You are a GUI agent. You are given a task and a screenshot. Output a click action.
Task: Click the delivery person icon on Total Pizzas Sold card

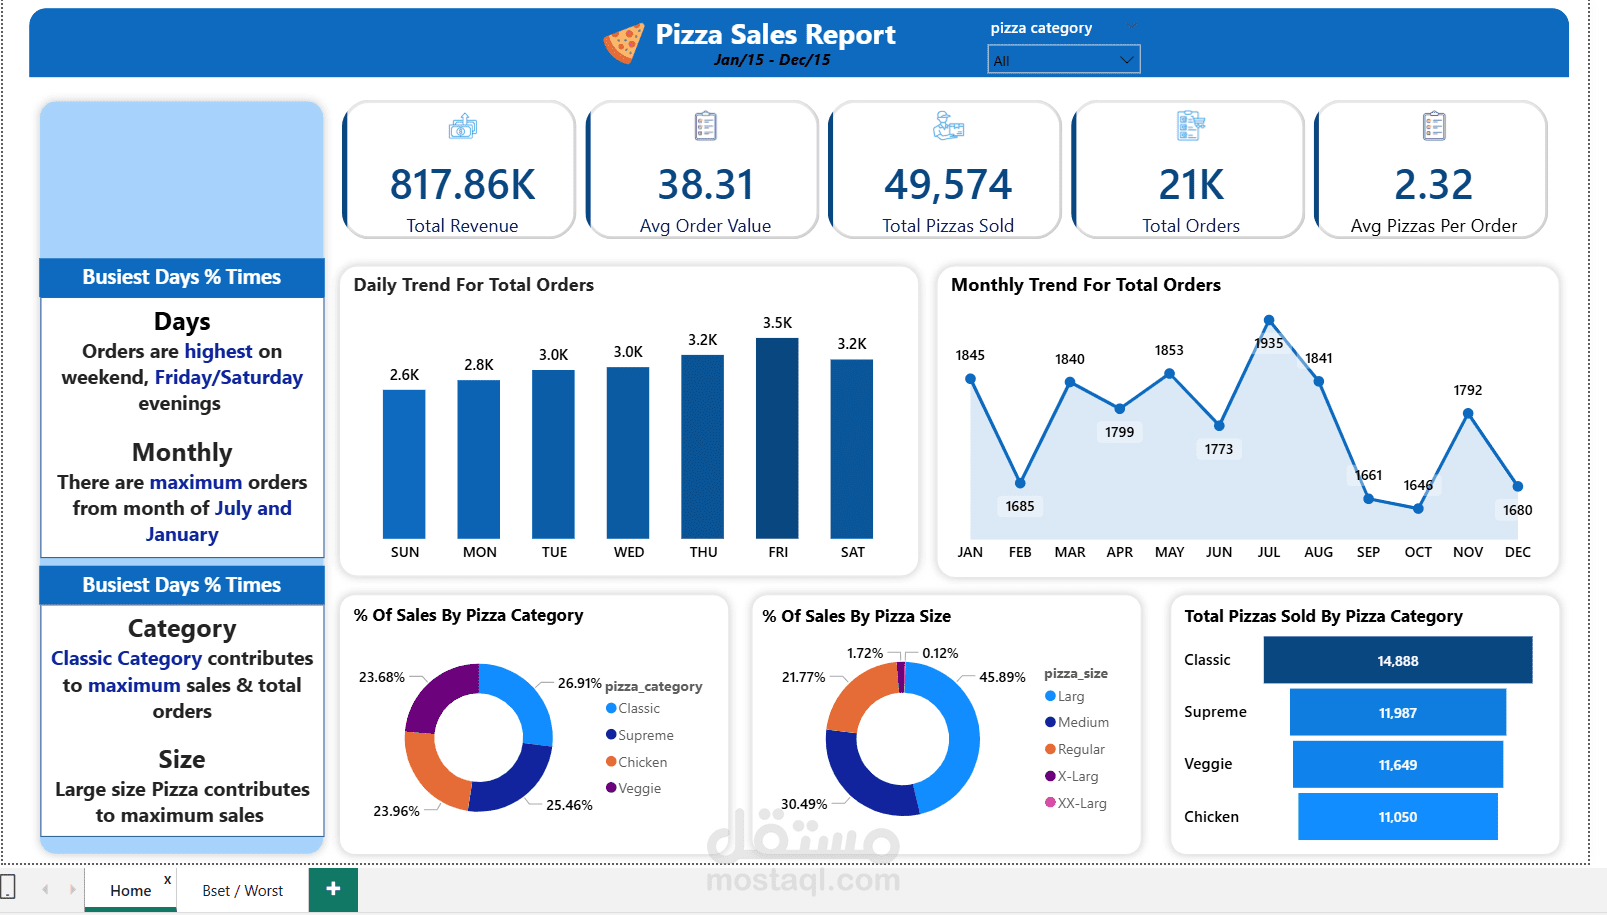click(x=946, y=127)
